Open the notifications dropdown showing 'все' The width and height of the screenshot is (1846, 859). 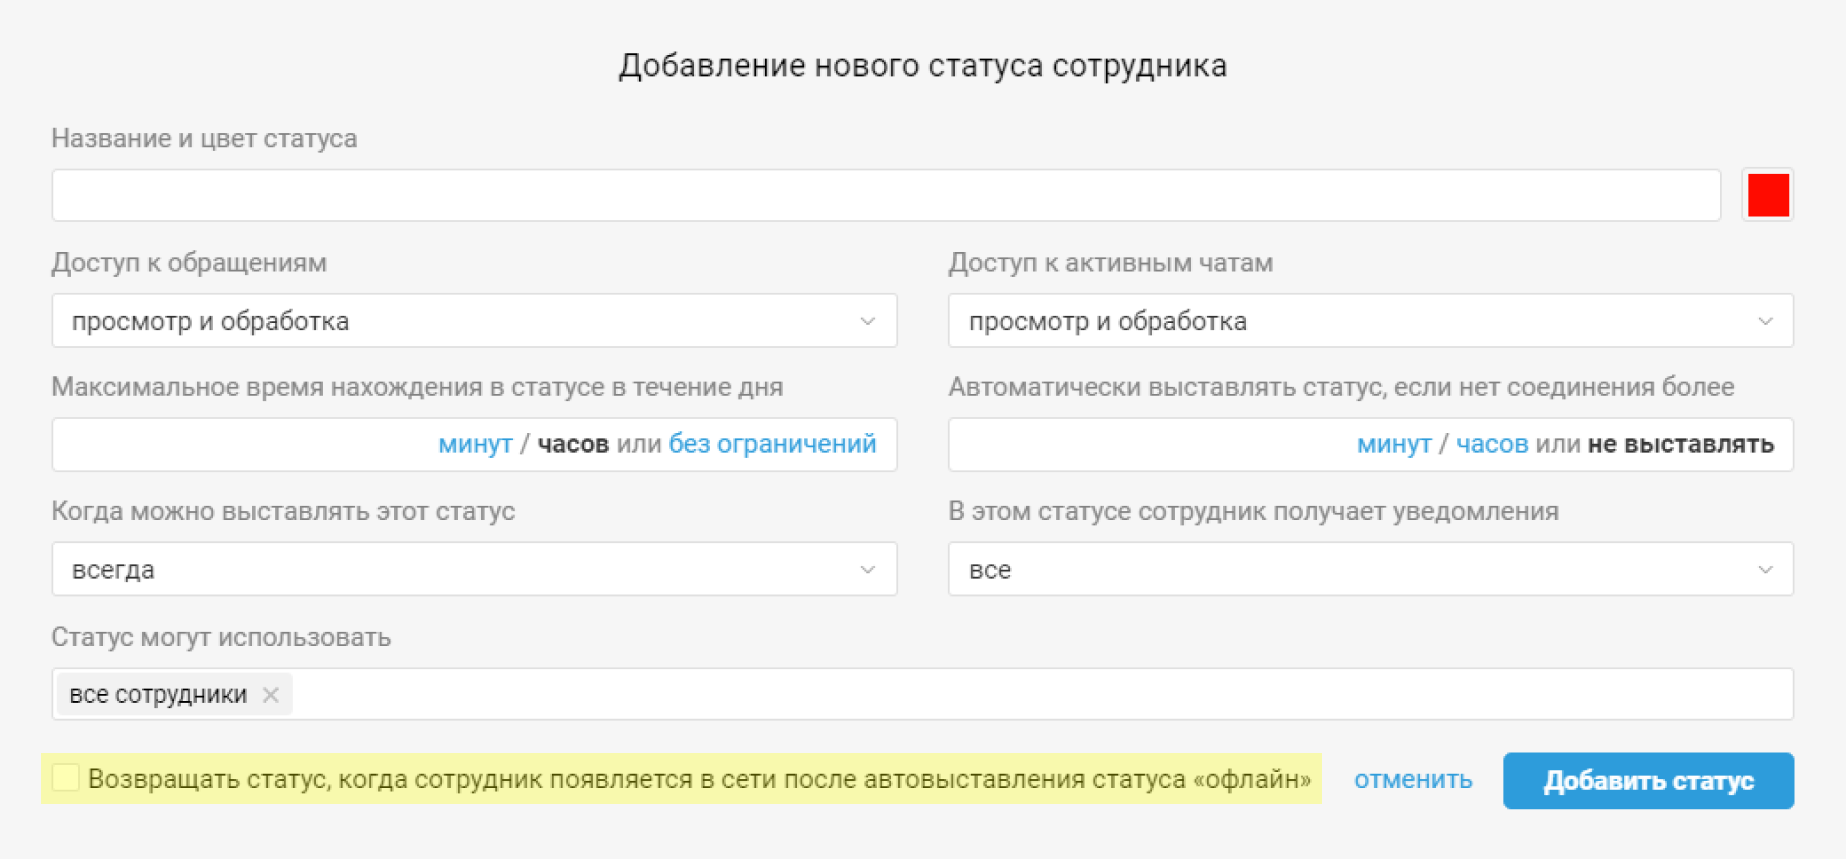[x=1371, y=569]
